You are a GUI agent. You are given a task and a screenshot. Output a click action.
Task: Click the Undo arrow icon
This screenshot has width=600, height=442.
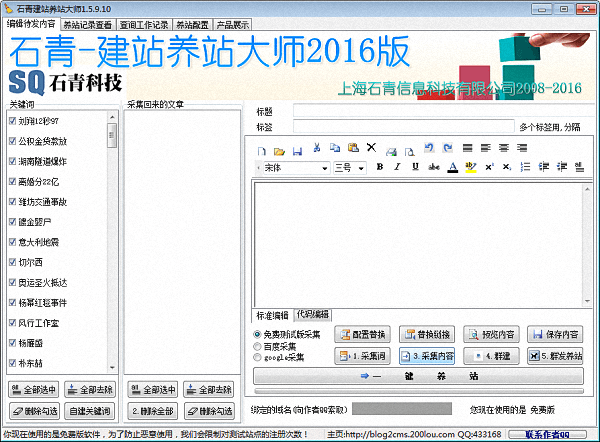pos(428,149)
